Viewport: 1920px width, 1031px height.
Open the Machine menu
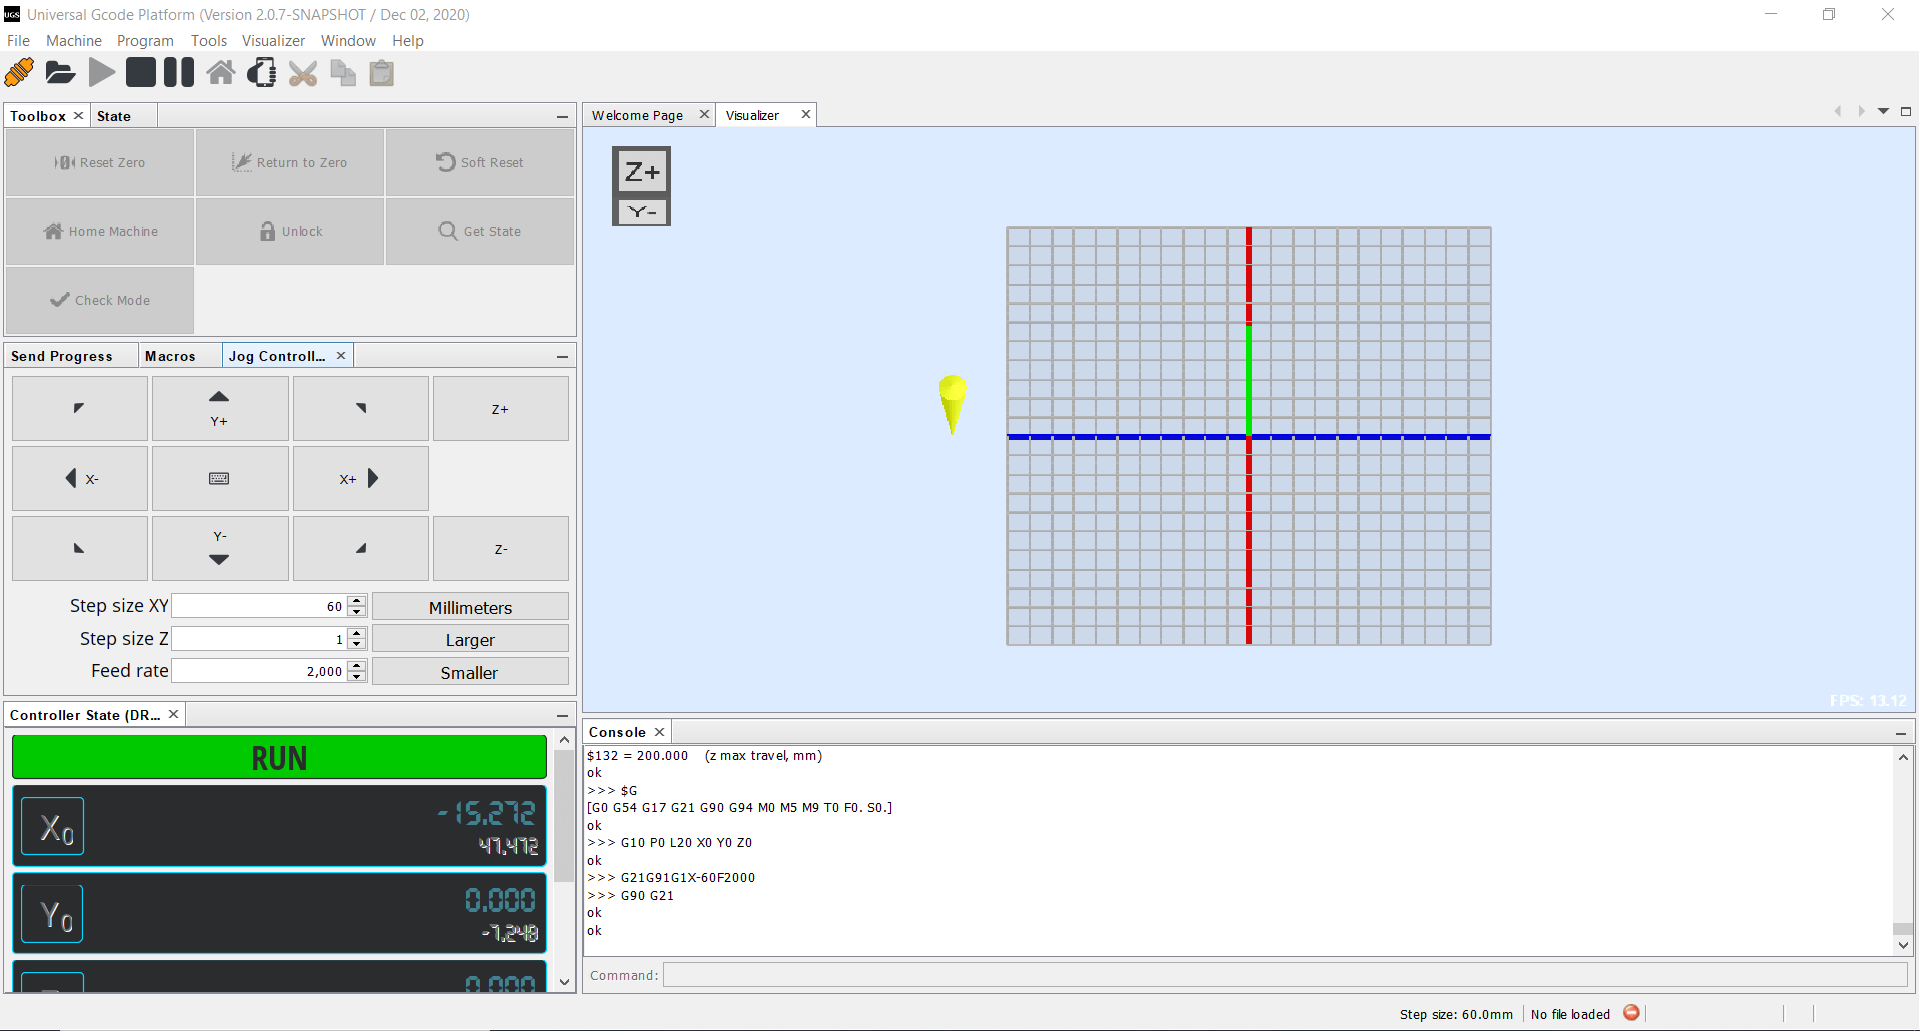(74, 41)
